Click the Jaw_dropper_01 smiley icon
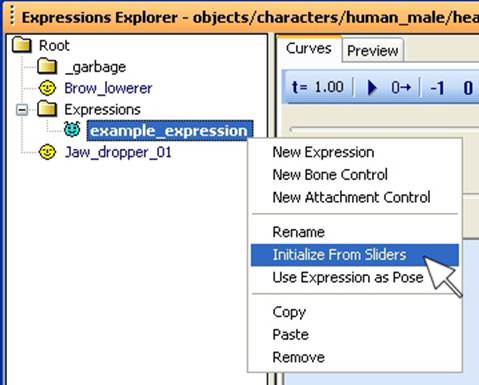This screenshot has height=385, width=479. point(47,152)
